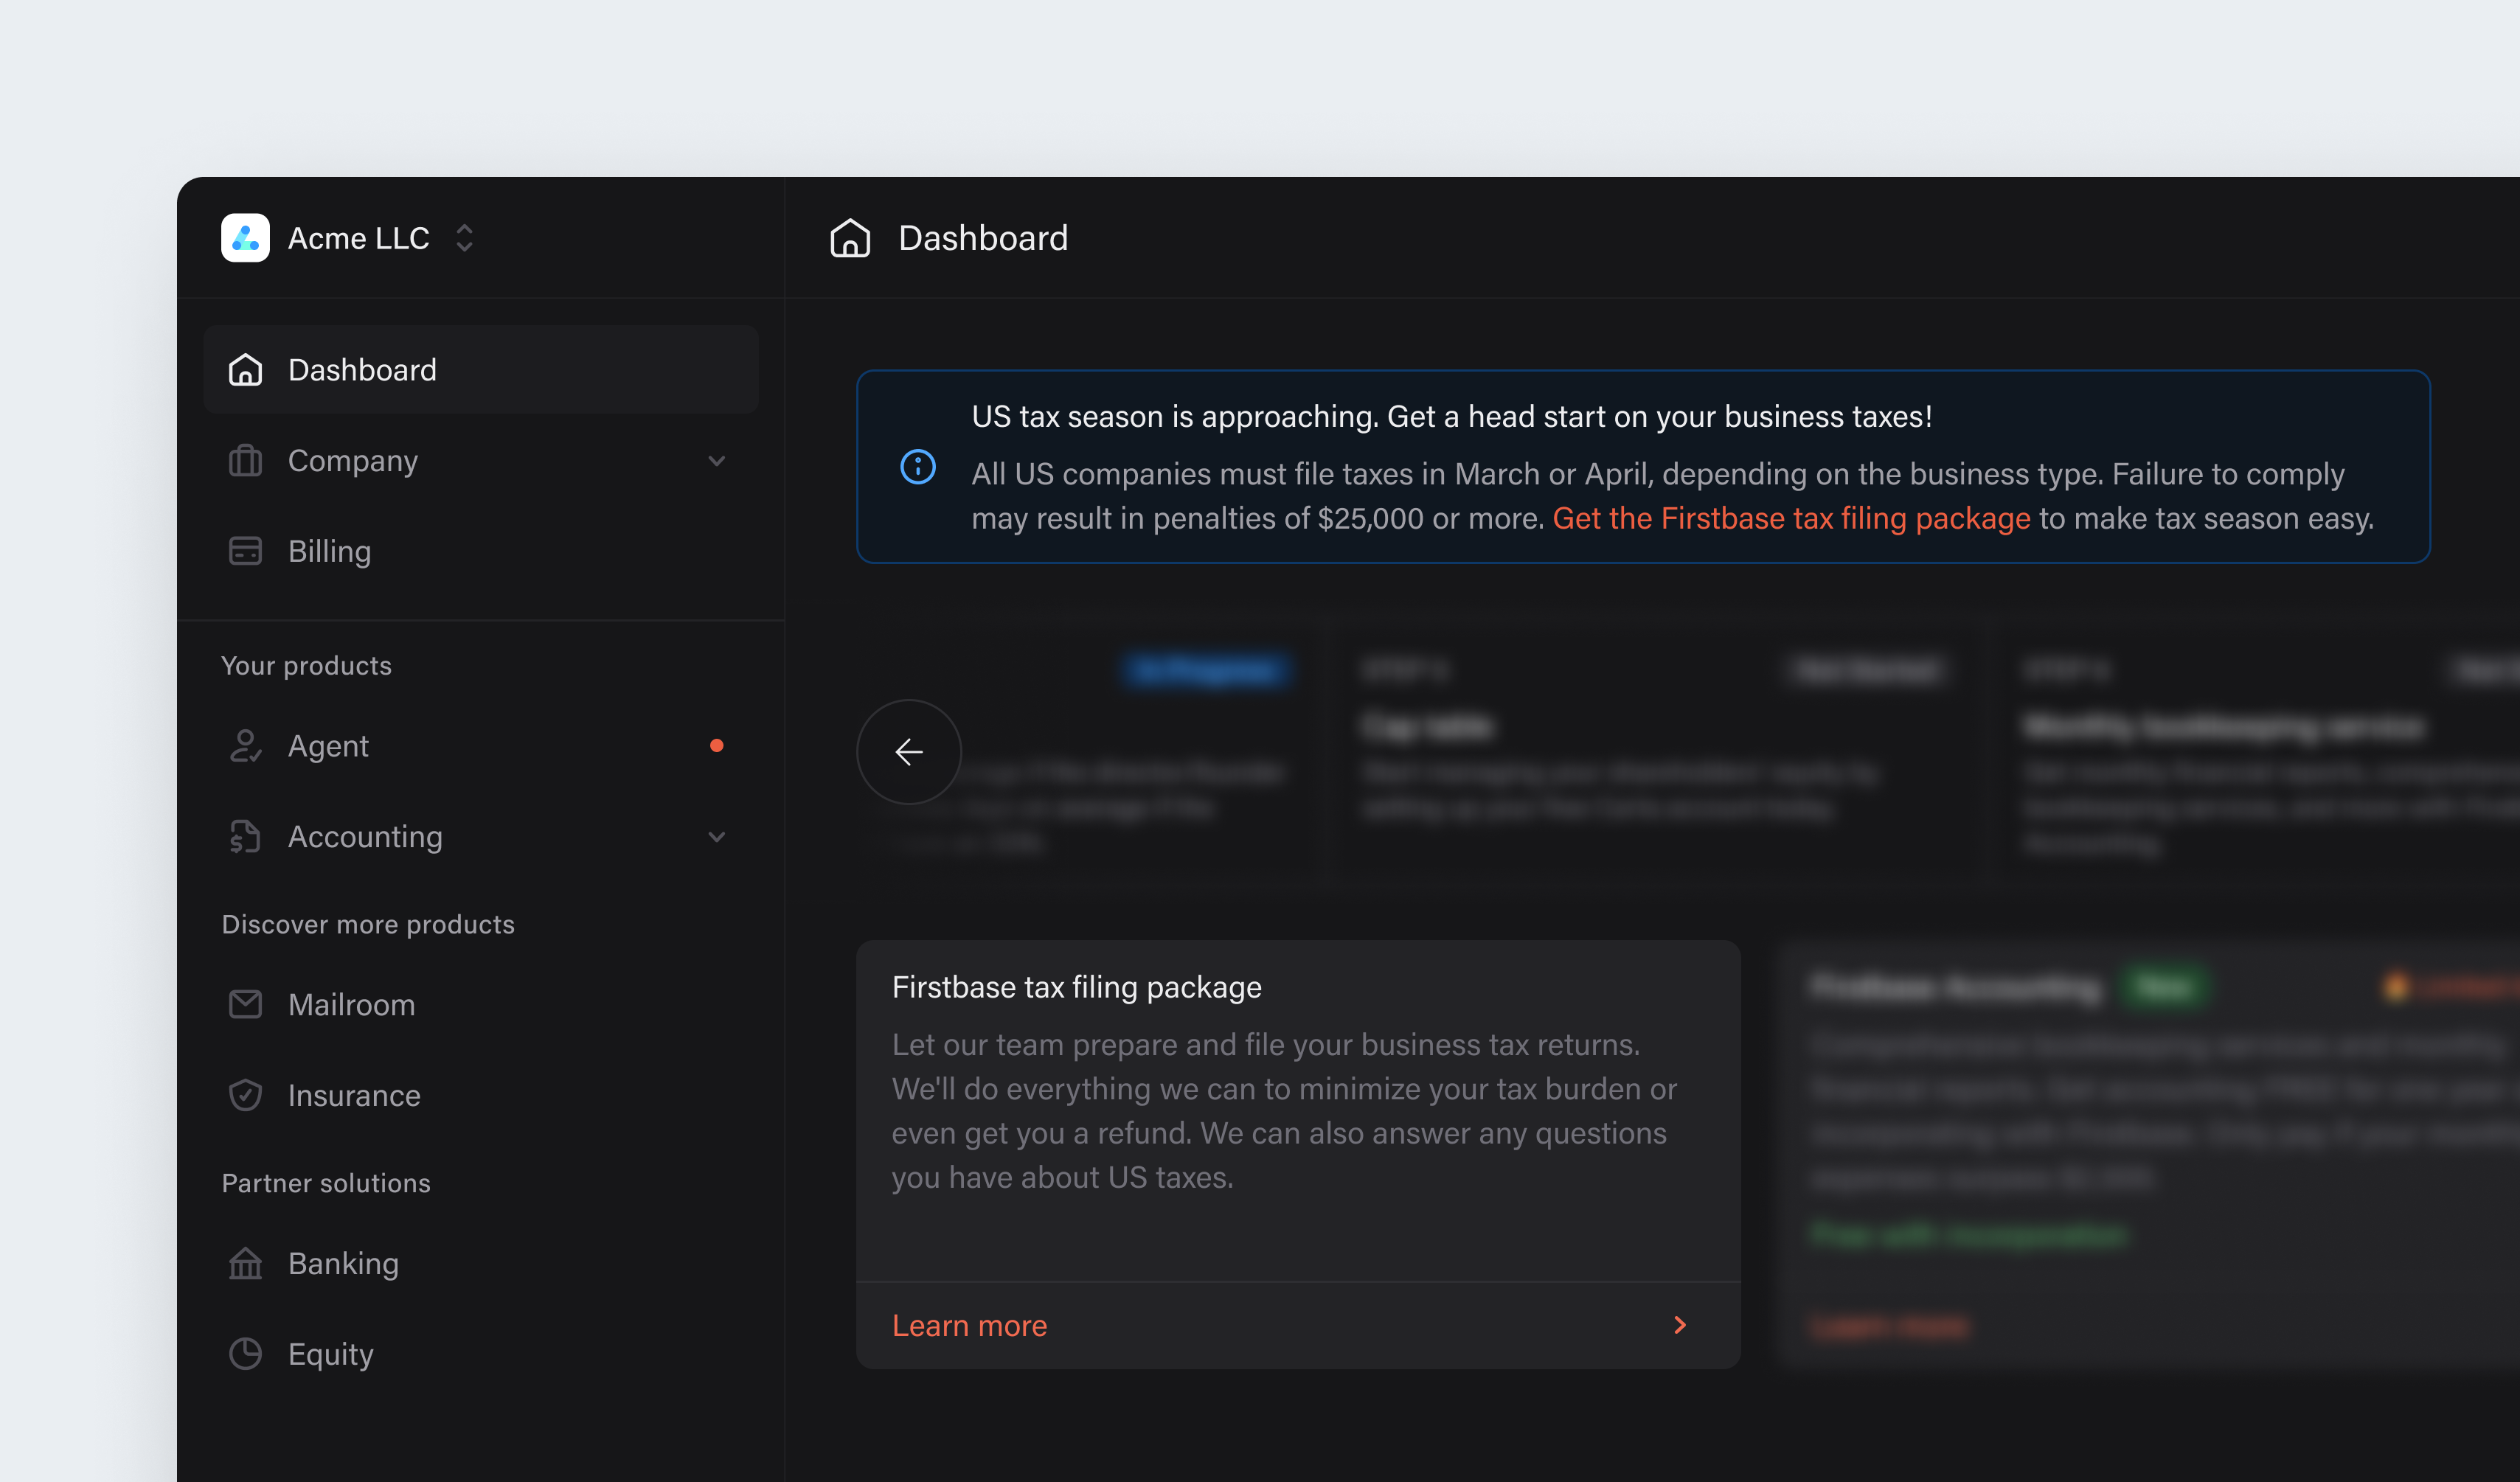Click the chevron arrow on tax filing card
The image size is (2520, 1482).
pyautogui.click(x=1680, y=1325)
